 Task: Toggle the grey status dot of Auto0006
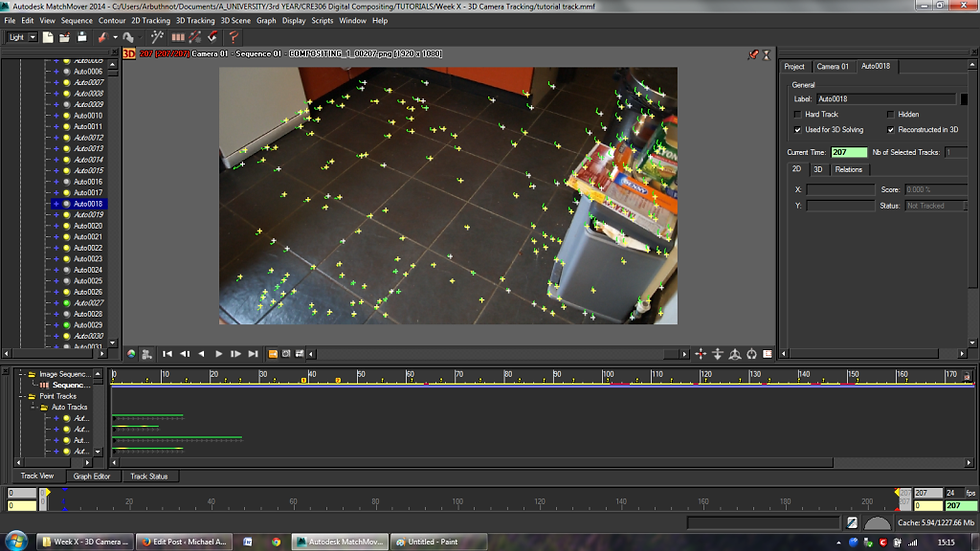pos(67,71)
